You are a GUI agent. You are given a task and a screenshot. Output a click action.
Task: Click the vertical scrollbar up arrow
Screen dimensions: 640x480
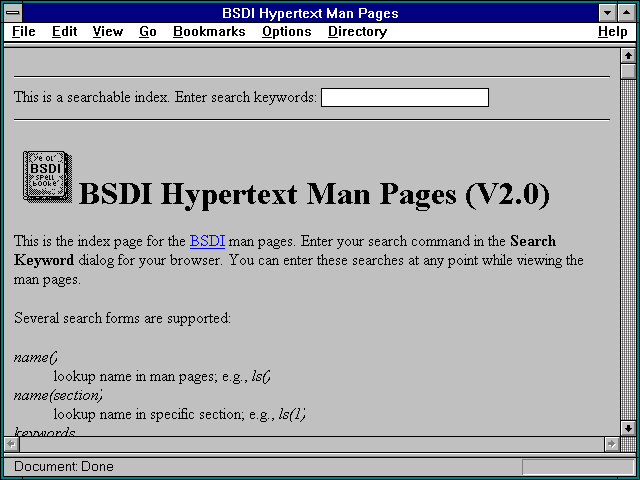[628, 56]
